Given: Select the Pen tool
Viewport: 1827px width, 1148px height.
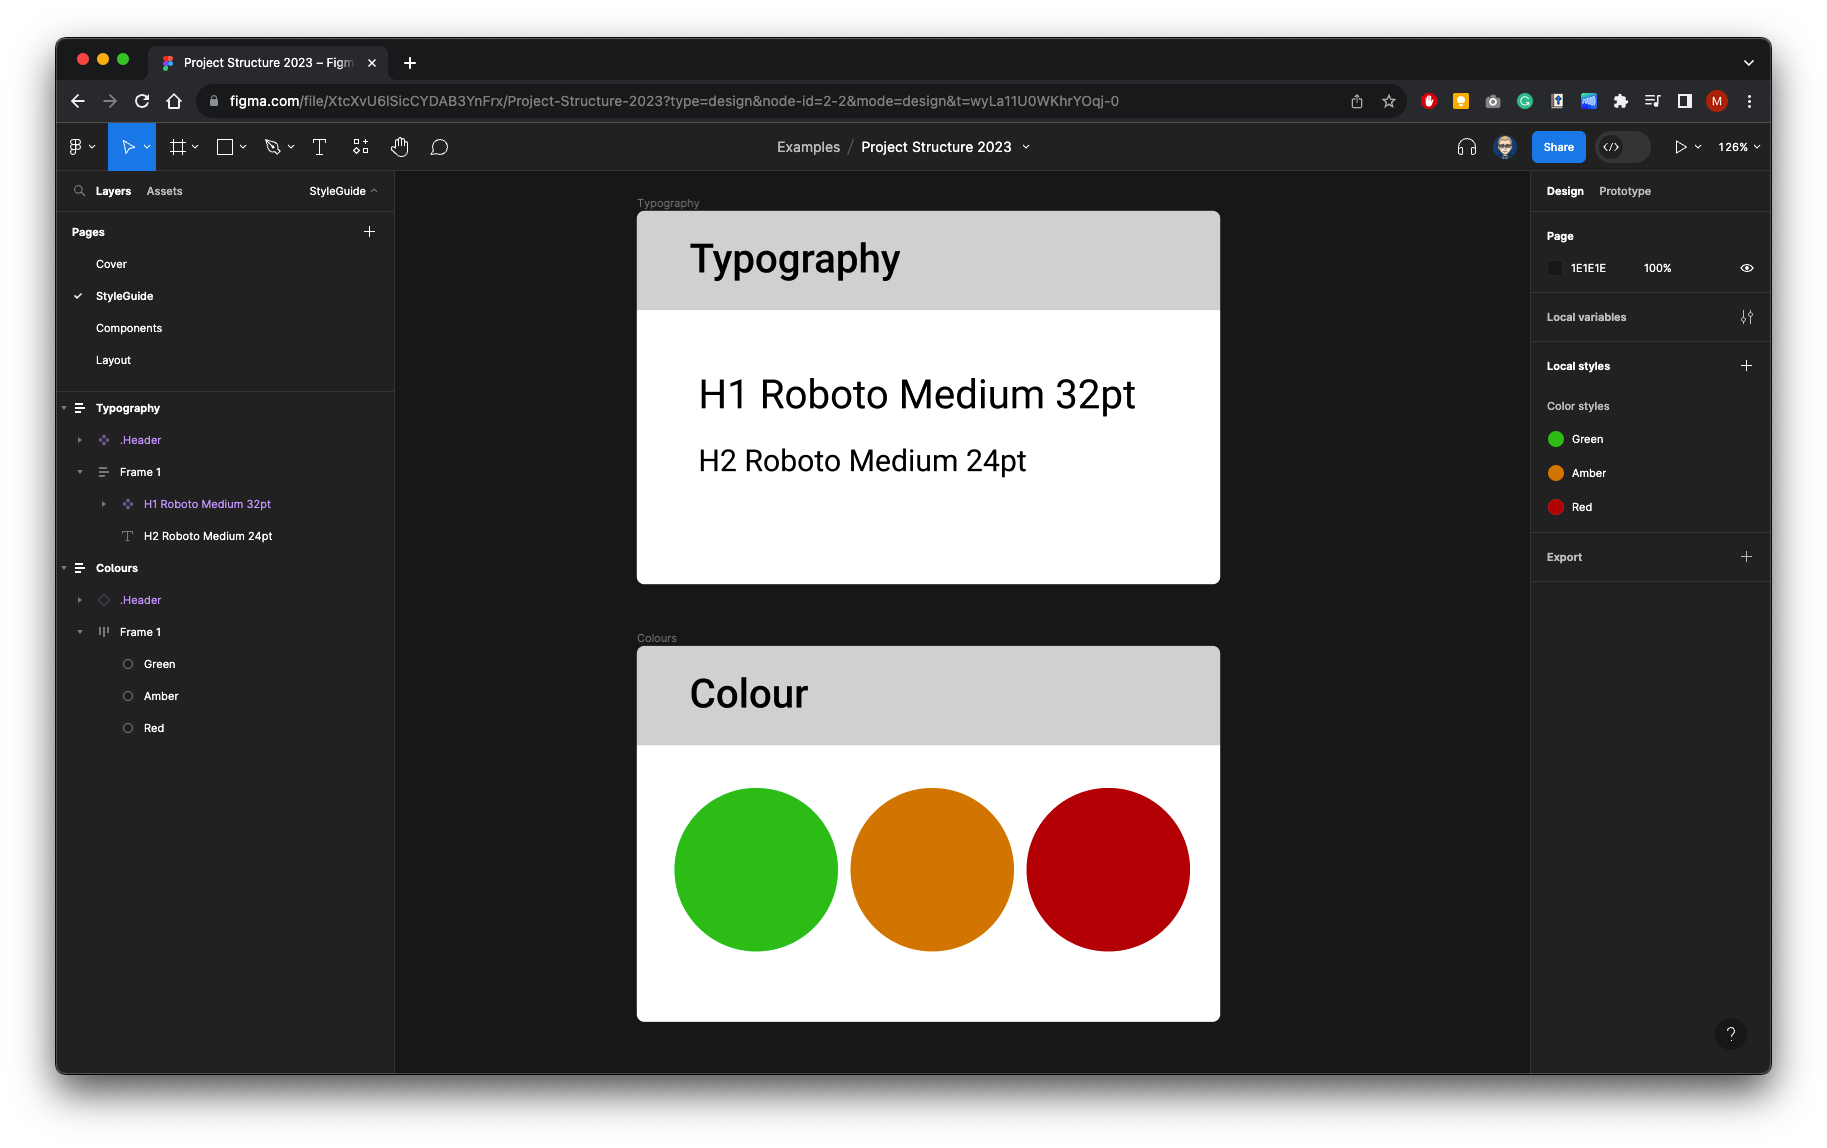Looking at the screenshot, I should (x=272, y=147).
